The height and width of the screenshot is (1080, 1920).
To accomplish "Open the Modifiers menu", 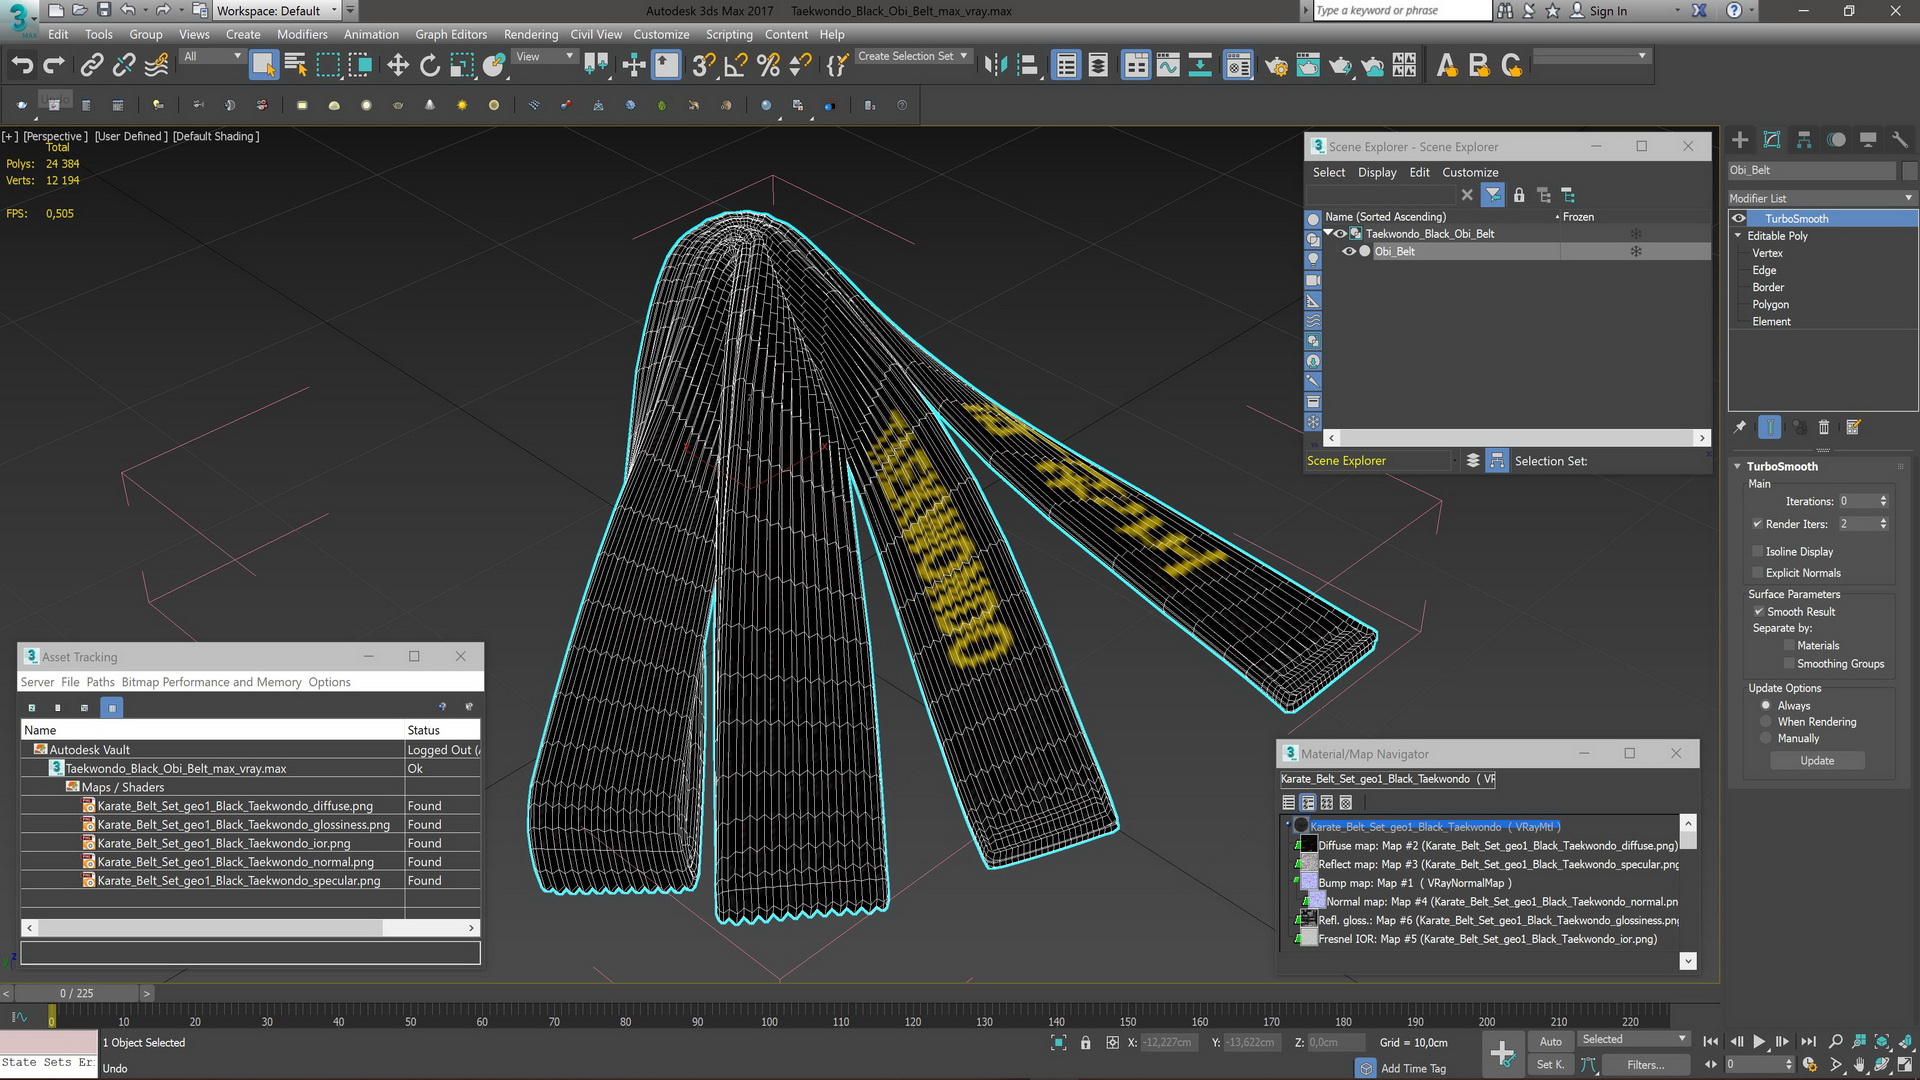I will click(x=301, y=34).
